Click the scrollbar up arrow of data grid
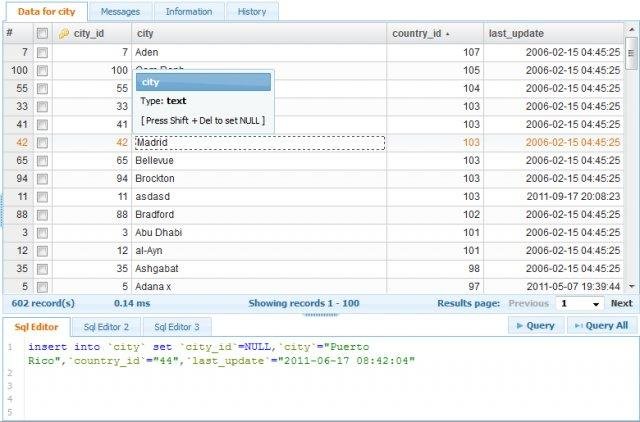 632,29
